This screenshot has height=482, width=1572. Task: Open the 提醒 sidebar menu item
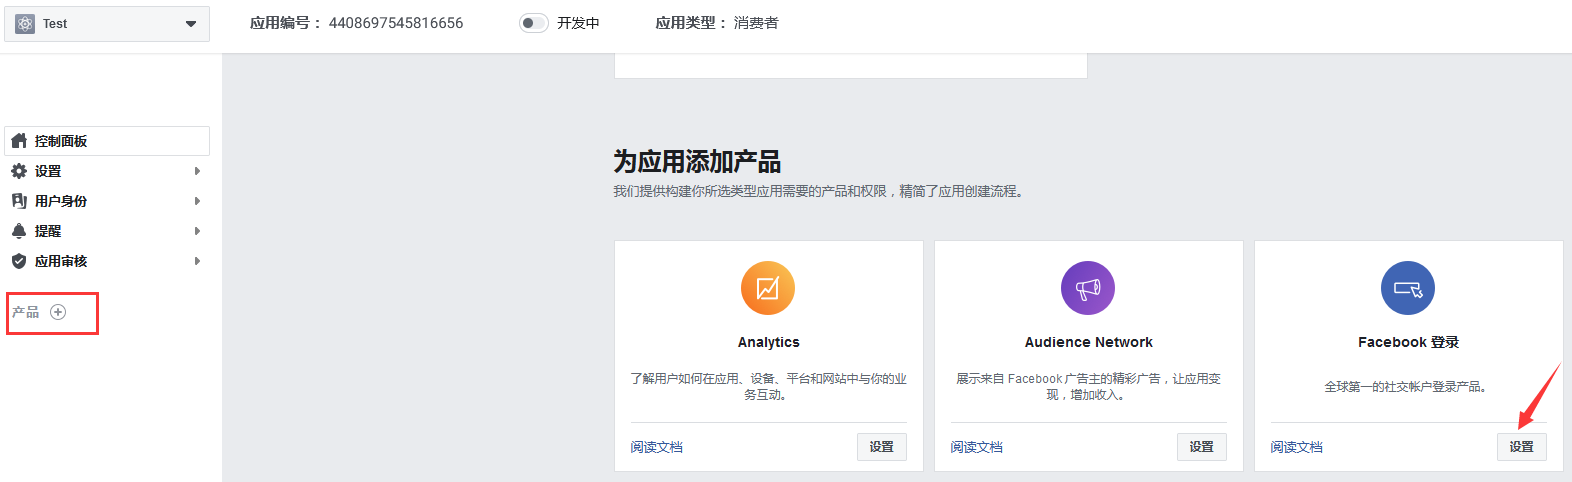coord(48,231)
